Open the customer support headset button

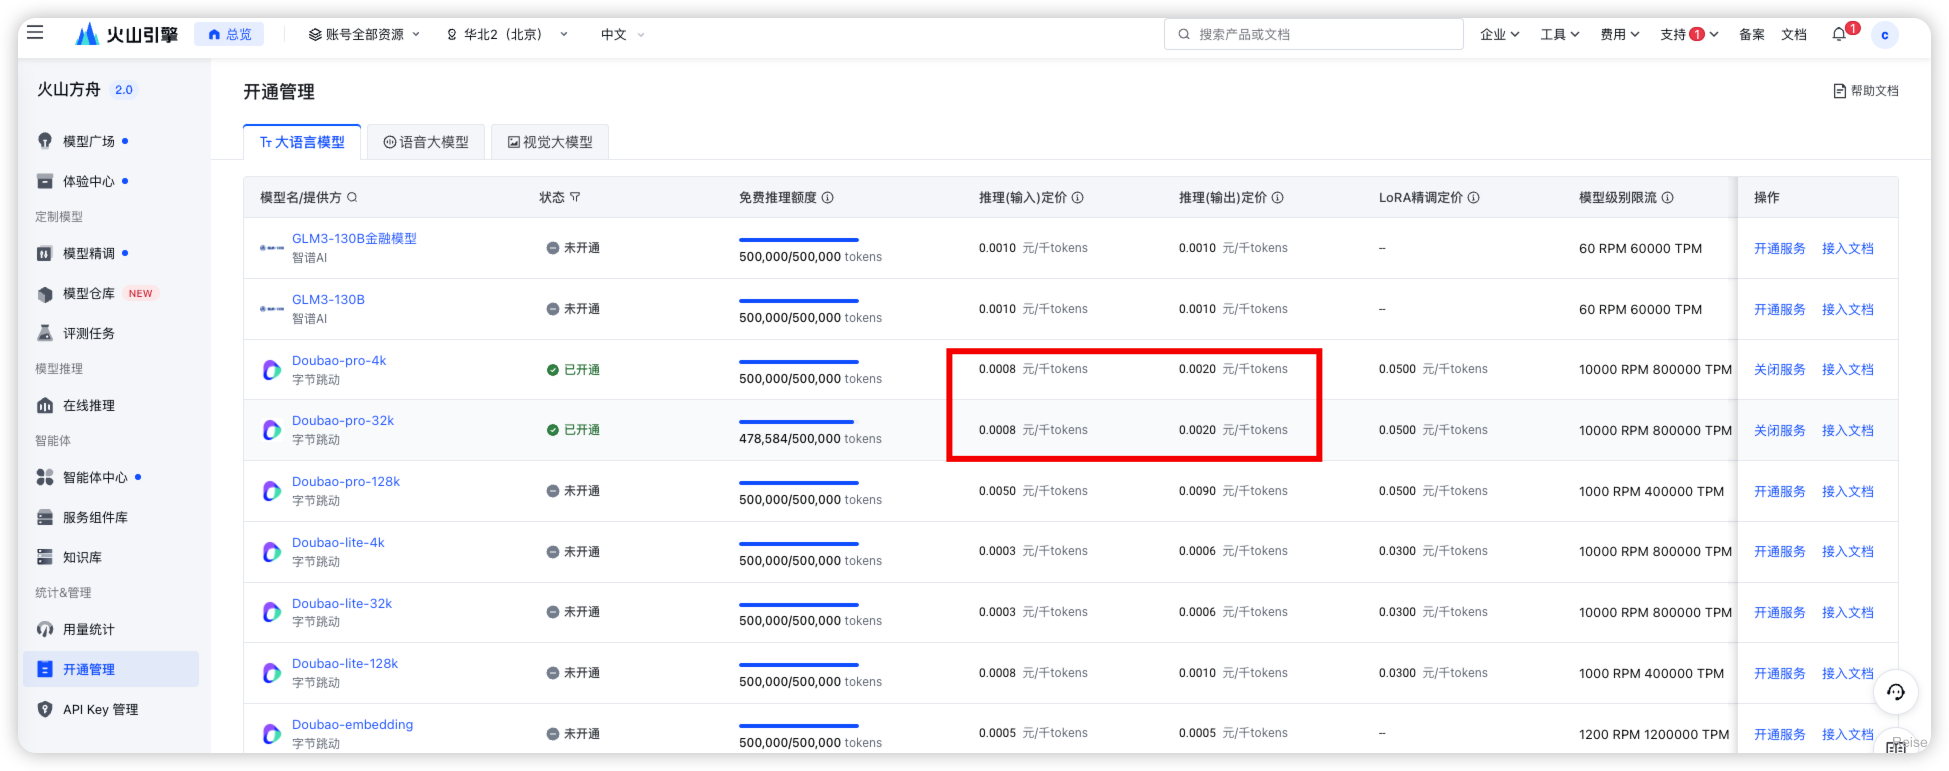(x=1895, y=692)
